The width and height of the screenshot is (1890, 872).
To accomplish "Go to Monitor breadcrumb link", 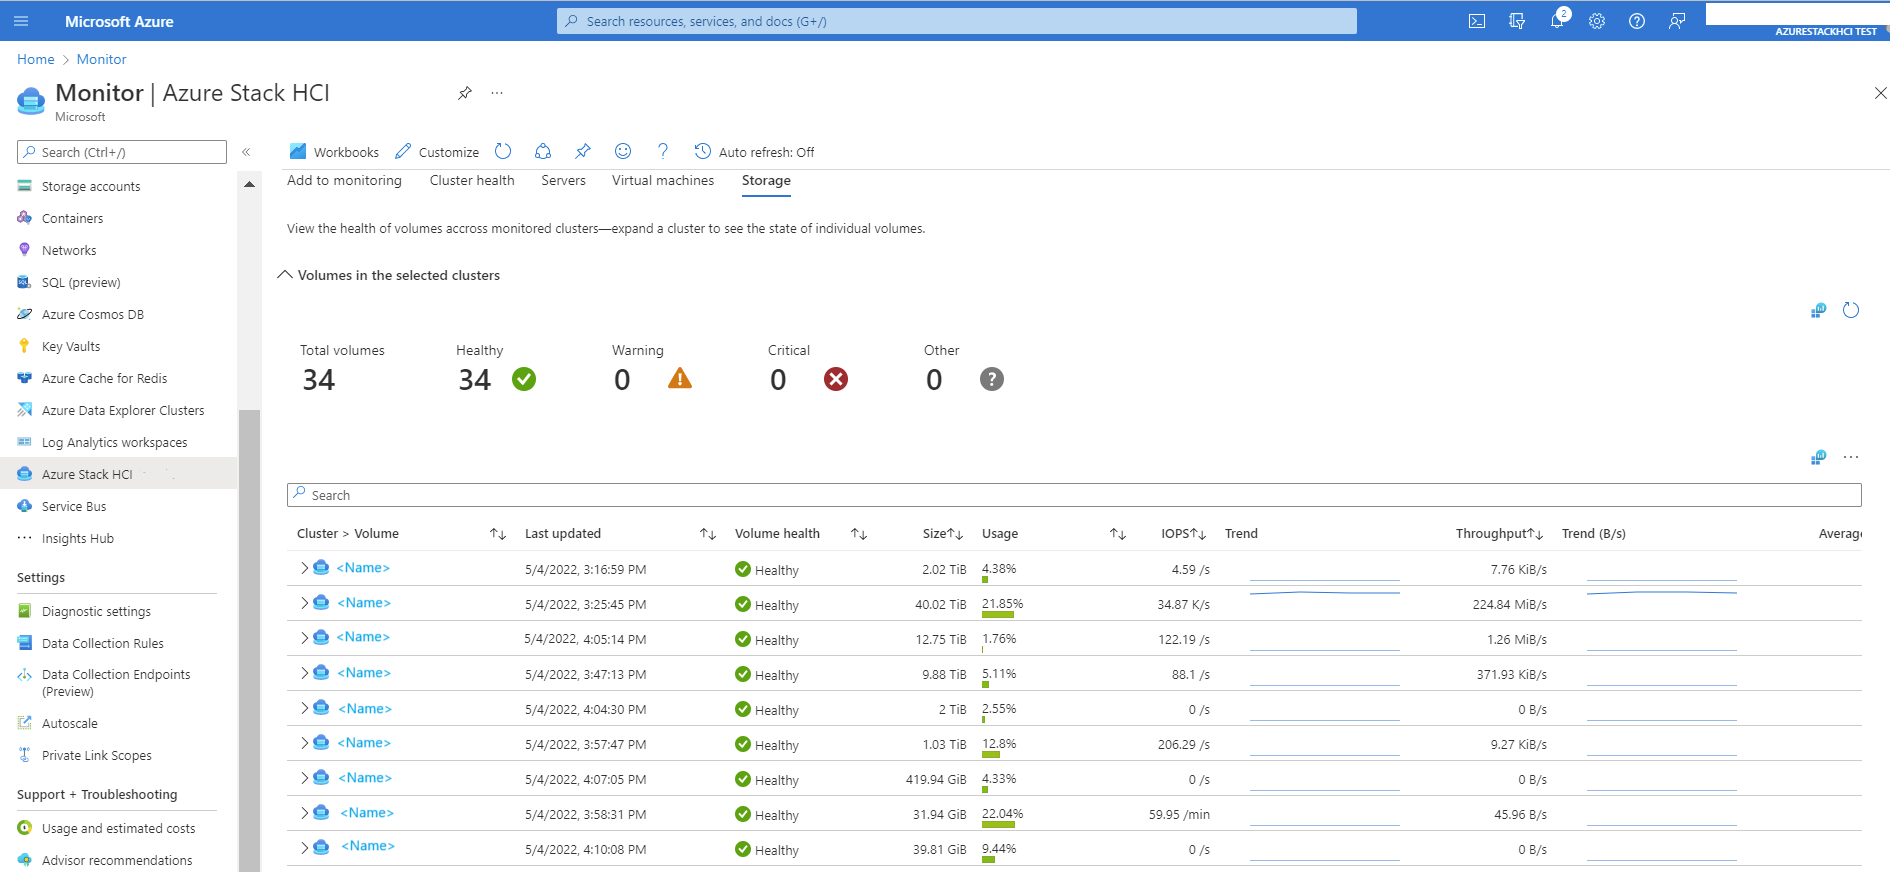I will (x=102, y=60).
